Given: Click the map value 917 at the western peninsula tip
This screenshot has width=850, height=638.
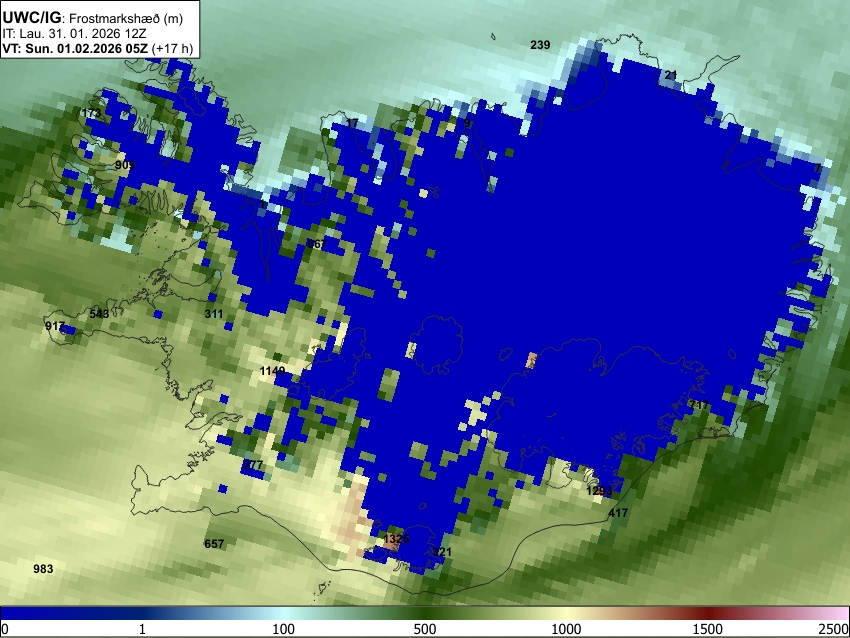Looking at the screenshot, I should [55, 326].
